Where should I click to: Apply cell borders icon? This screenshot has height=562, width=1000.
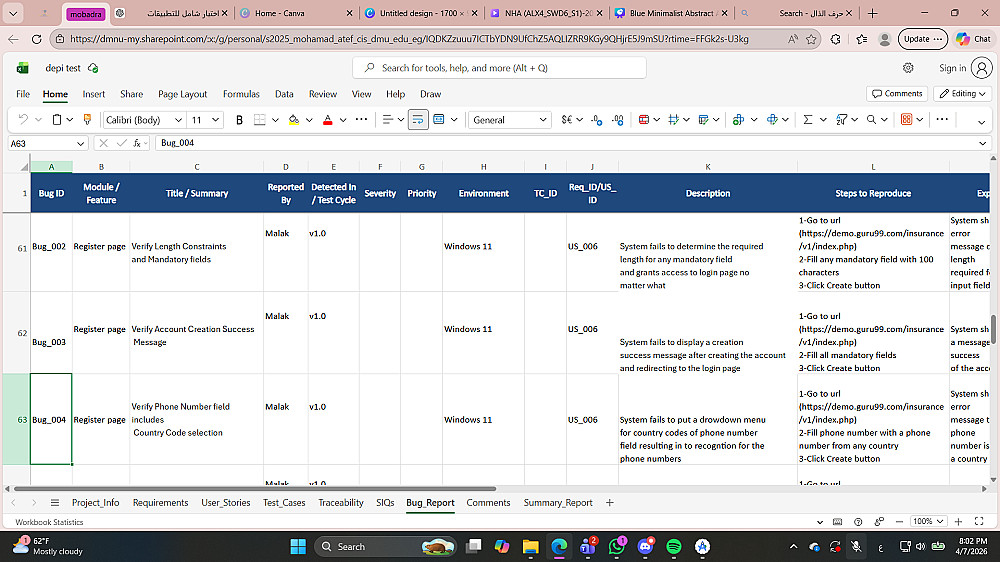pyautogui.click(x=260, y=119)
